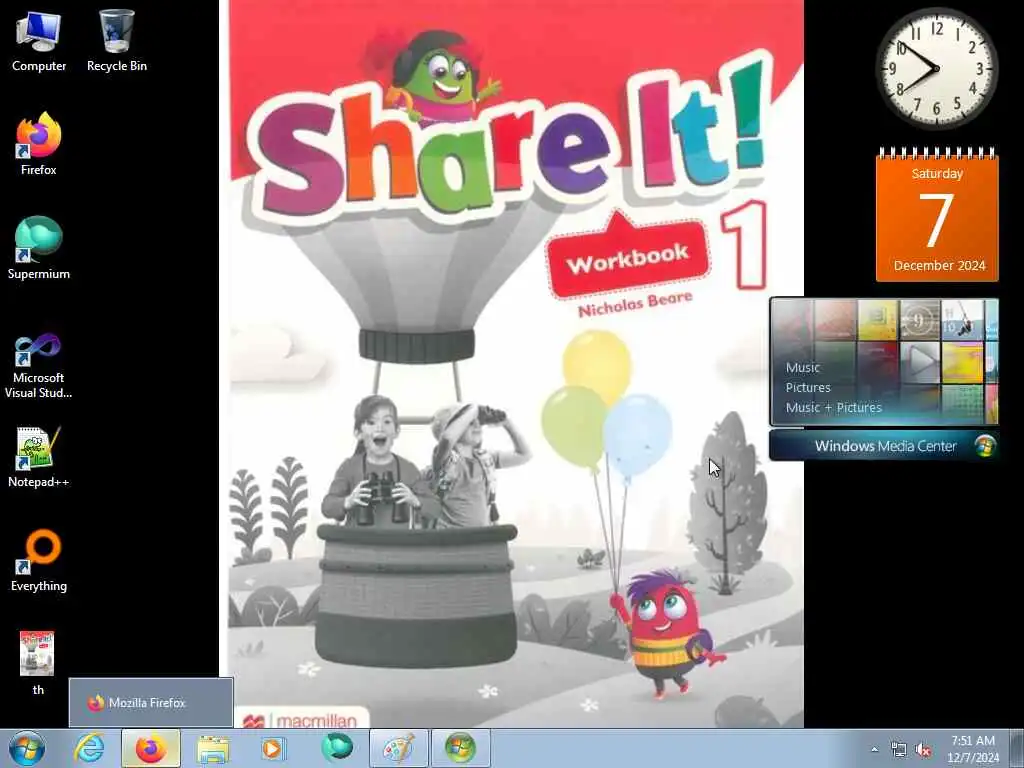Click the Paint taskbar button
The width and height of the screenshot is (1024, 768).
tap(398, 748)
